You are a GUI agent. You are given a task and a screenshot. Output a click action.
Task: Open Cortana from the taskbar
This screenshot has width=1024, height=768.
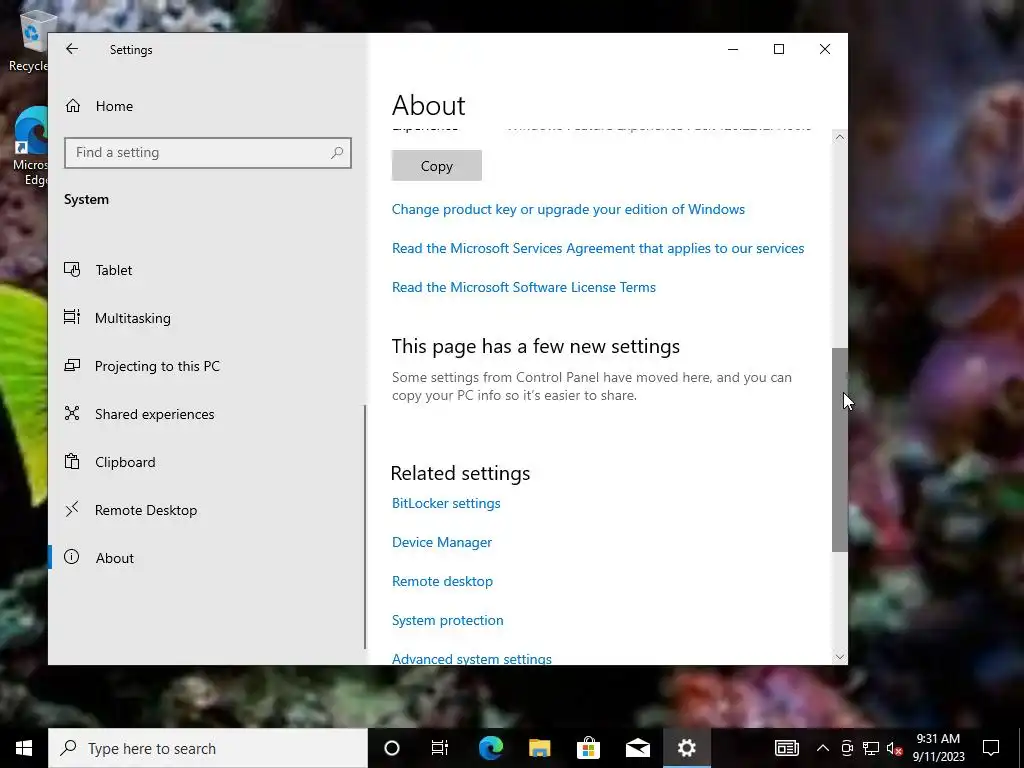coord(392,748)
